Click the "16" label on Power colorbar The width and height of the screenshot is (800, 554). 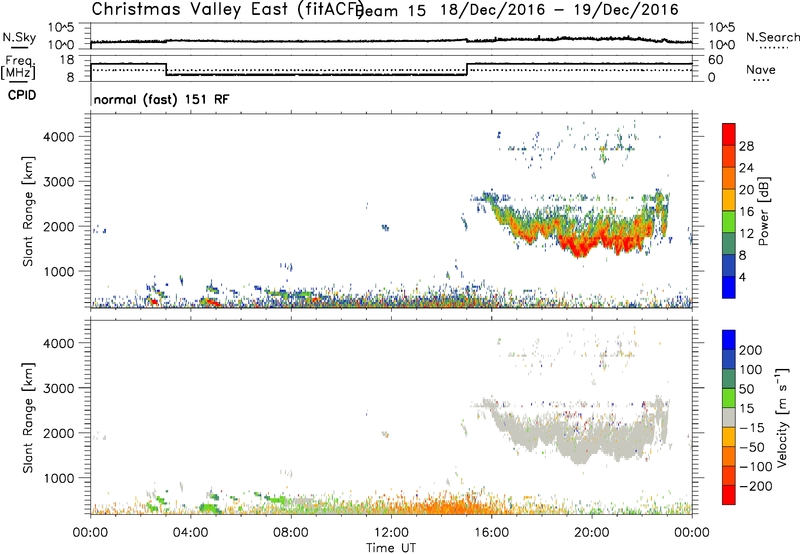point(746,212)
